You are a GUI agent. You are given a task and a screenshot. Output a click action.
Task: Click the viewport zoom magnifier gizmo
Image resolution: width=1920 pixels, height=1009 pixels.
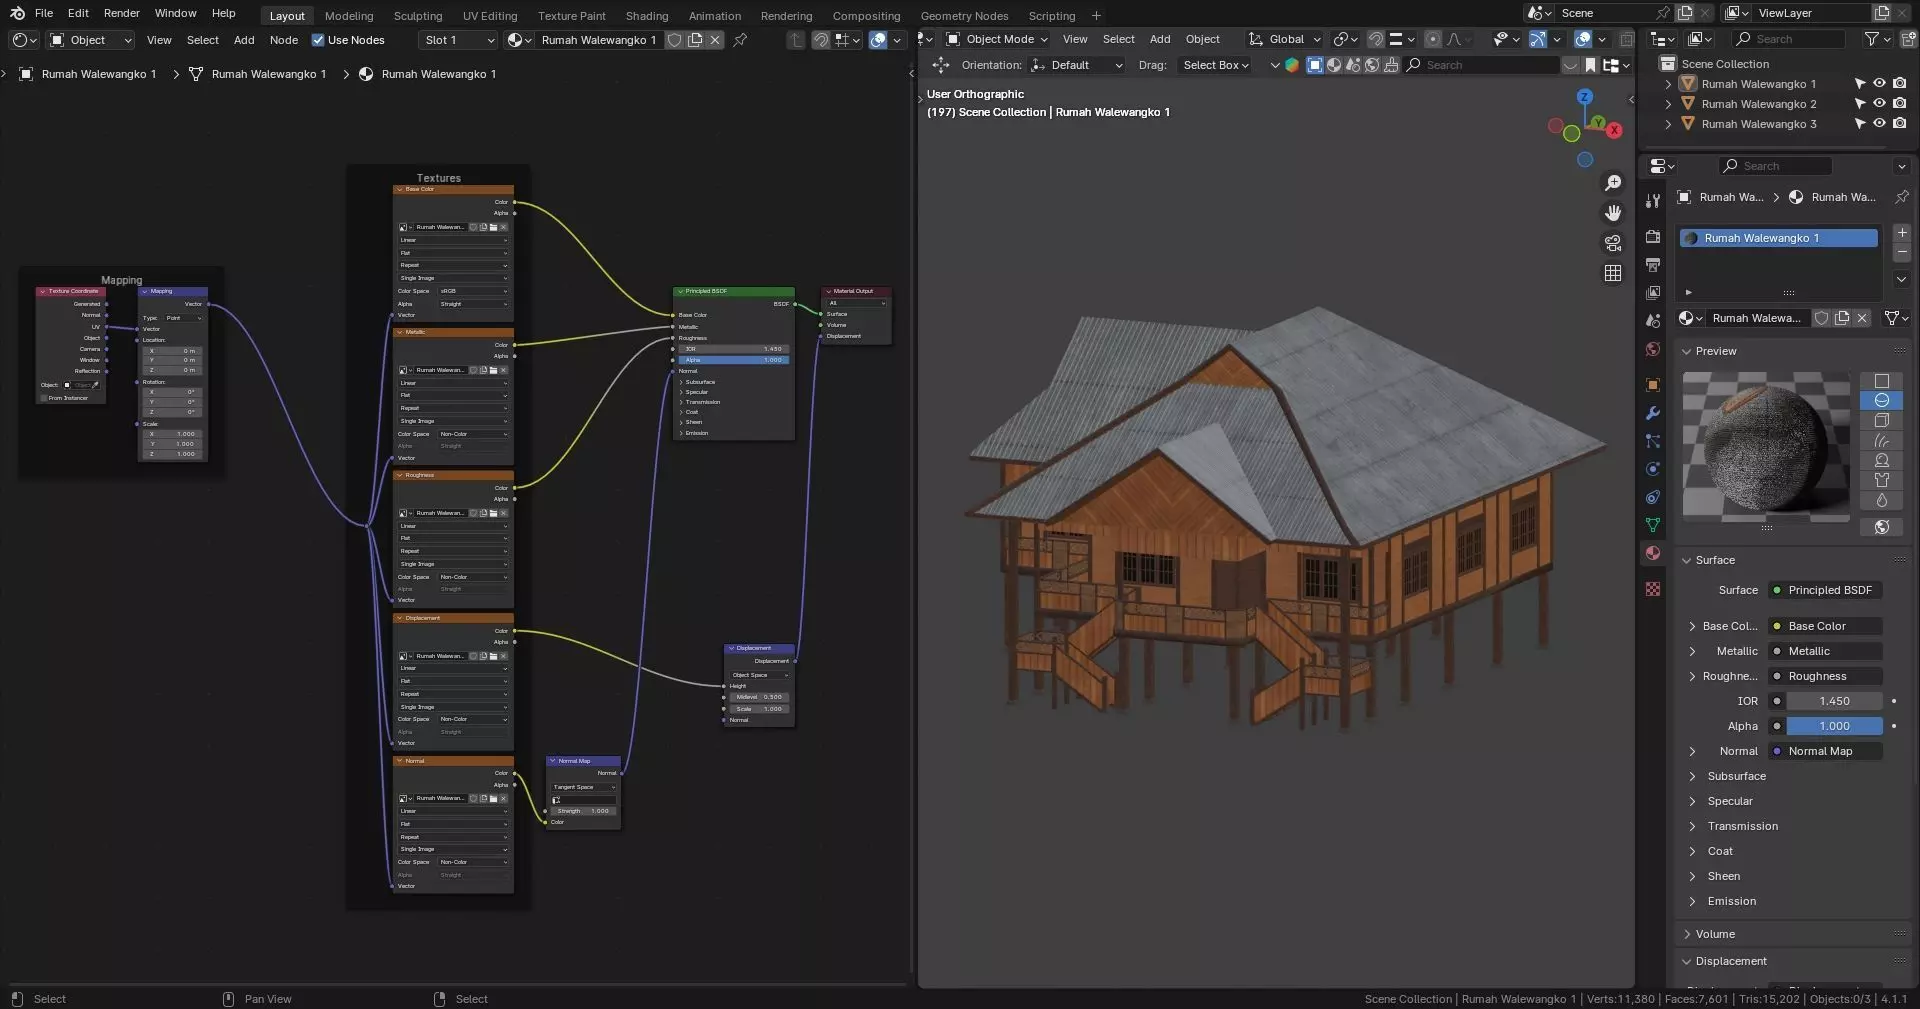[1613, 183]
